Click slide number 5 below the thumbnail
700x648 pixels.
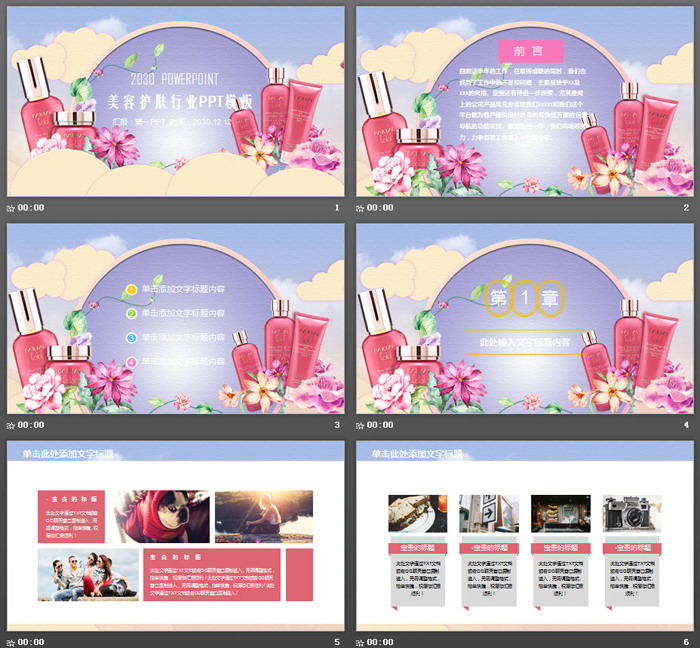(x=336, y=641)
